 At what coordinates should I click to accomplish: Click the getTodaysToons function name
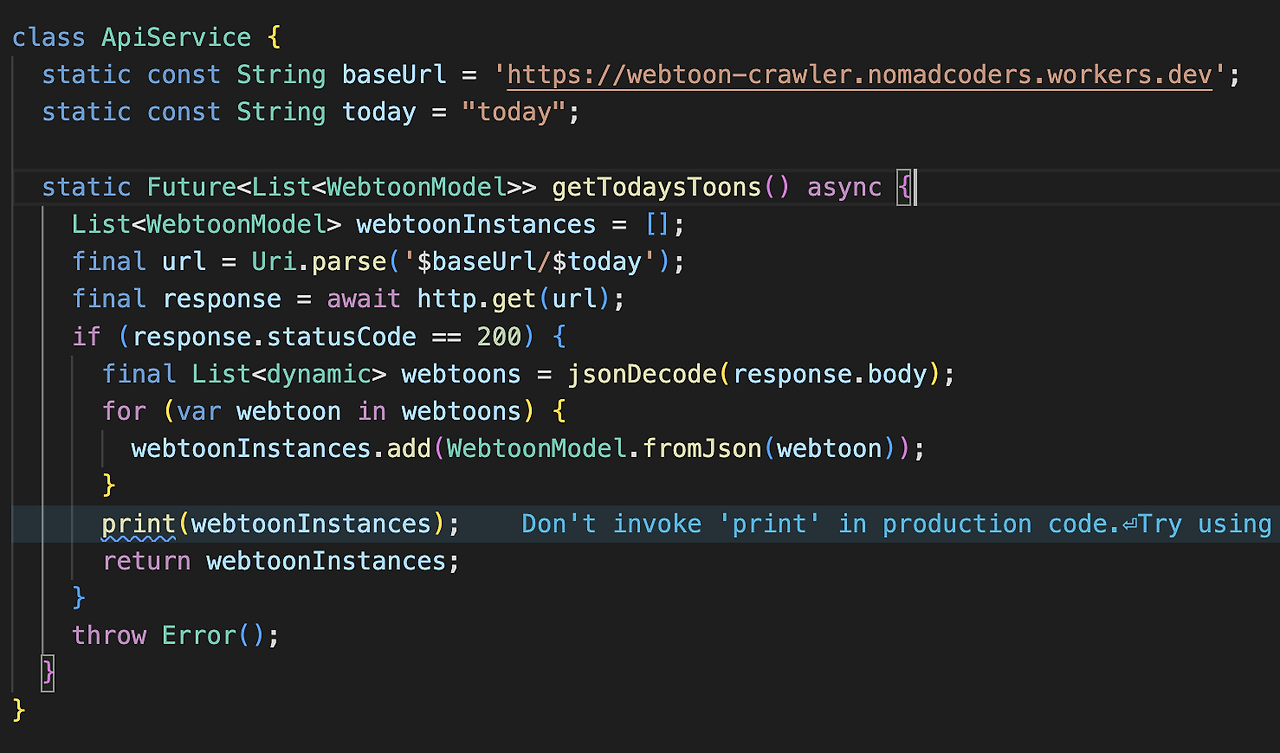click(656, 186)
